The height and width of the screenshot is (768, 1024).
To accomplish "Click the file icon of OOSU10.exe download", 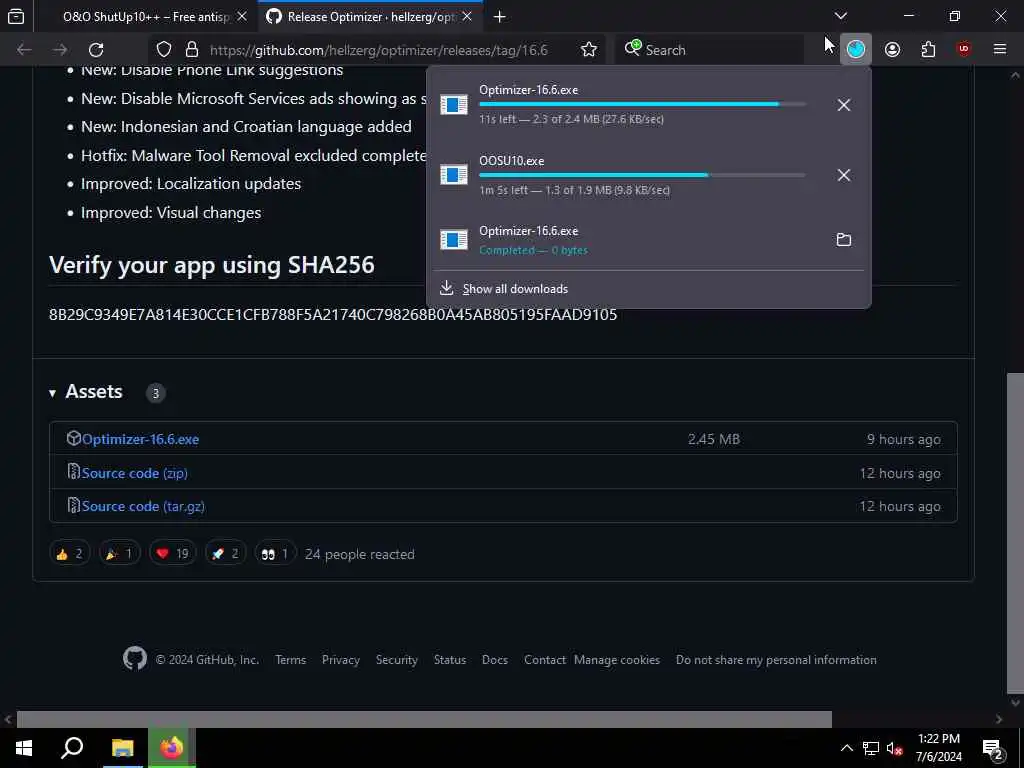I will pyautogui.click(x=454, y=174).
